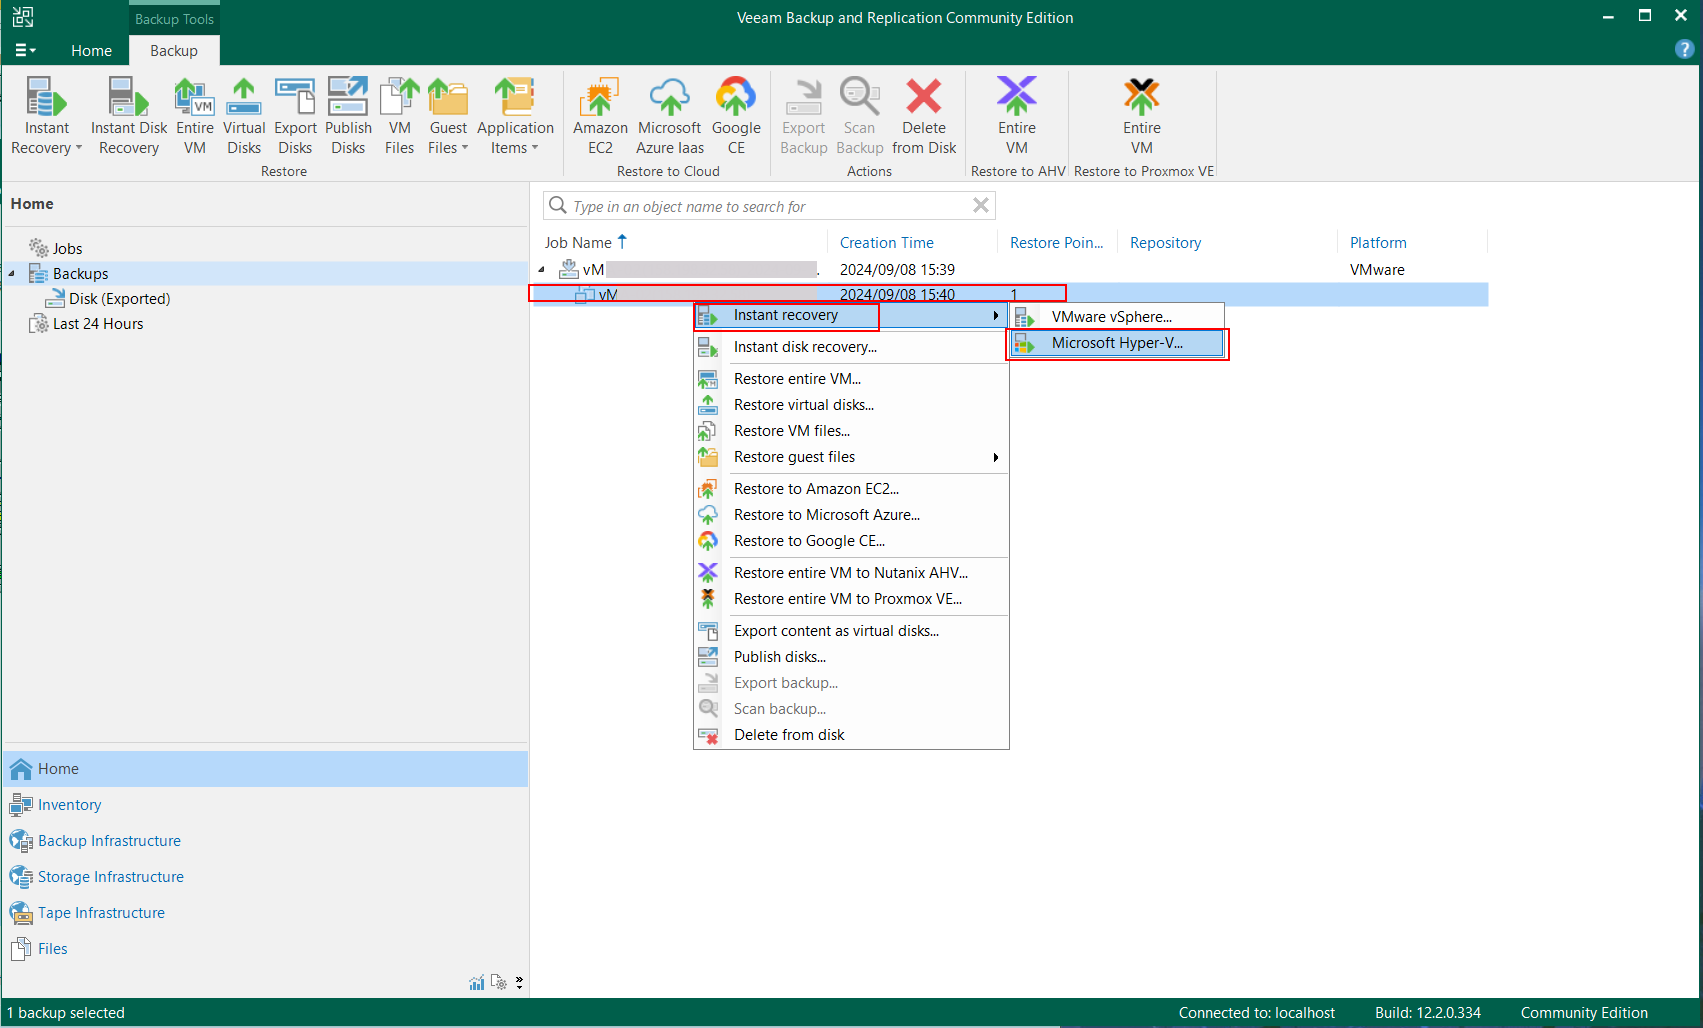This screenshot has width=1703, height=1028.
Task: Open the Tape Infrastructure pane
Action: coord(266,913)
